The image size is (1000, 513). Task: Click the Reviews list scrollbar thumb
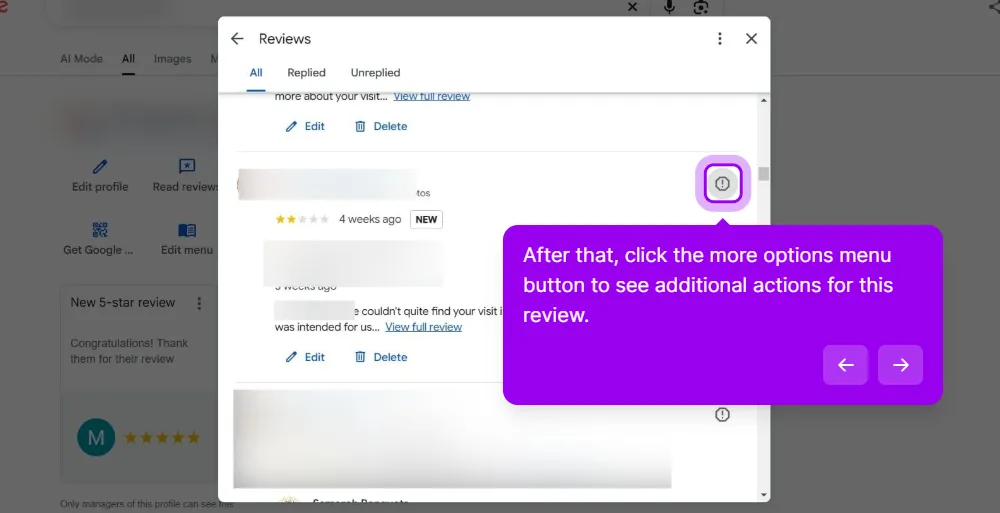[x=763, y=174]
